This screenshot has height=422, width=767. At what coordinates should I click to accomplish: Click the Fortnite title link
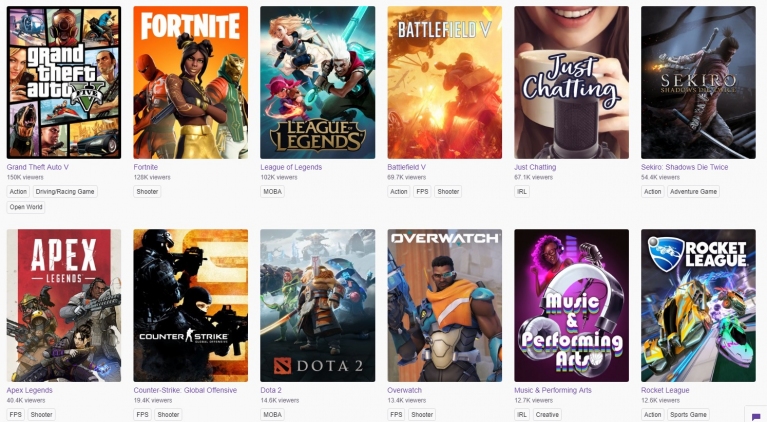pyautogui.click(x=146, y=167)
